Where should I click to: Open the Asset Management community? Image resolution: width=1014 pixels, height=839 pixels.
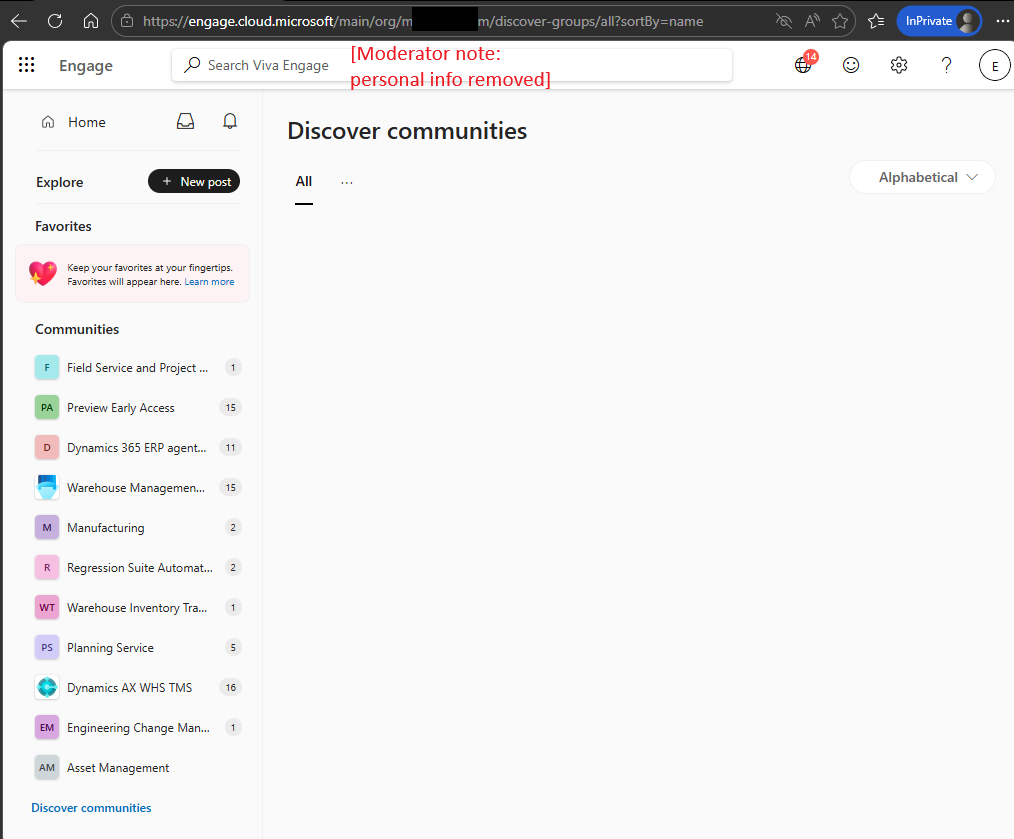click(138, 768)
